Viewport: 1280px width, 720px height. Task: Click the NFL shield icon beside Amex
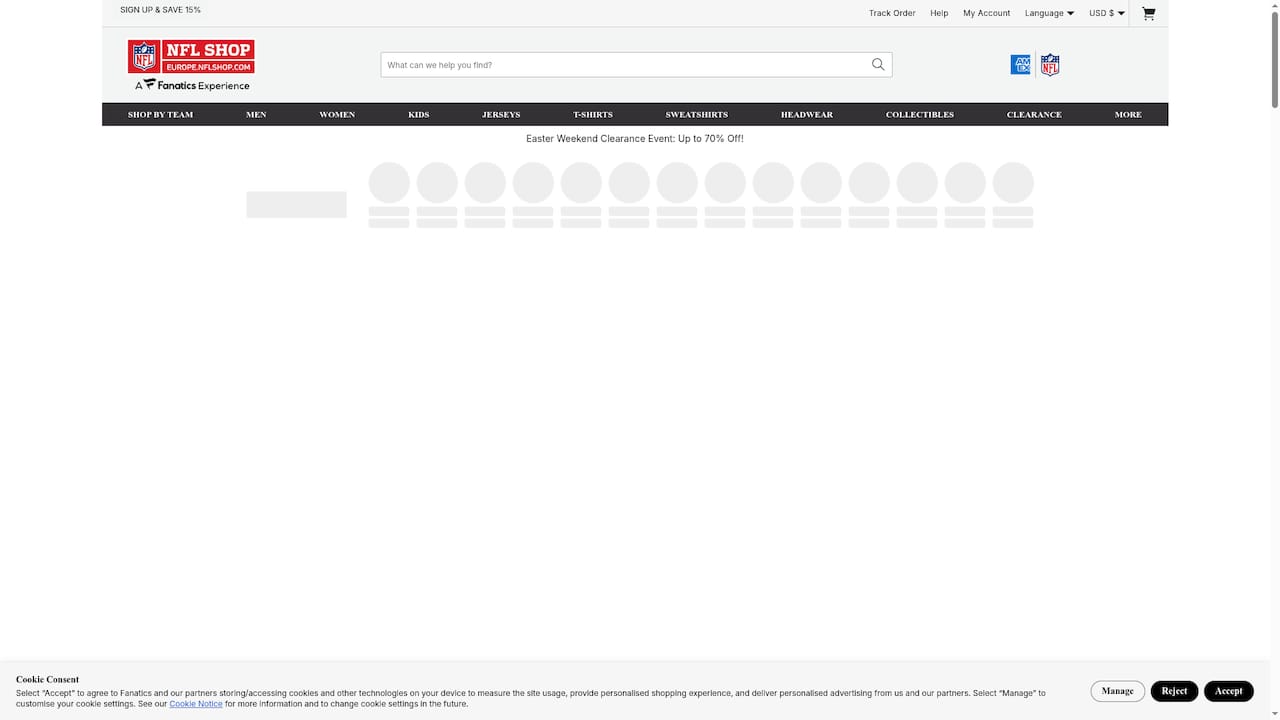1050,65
